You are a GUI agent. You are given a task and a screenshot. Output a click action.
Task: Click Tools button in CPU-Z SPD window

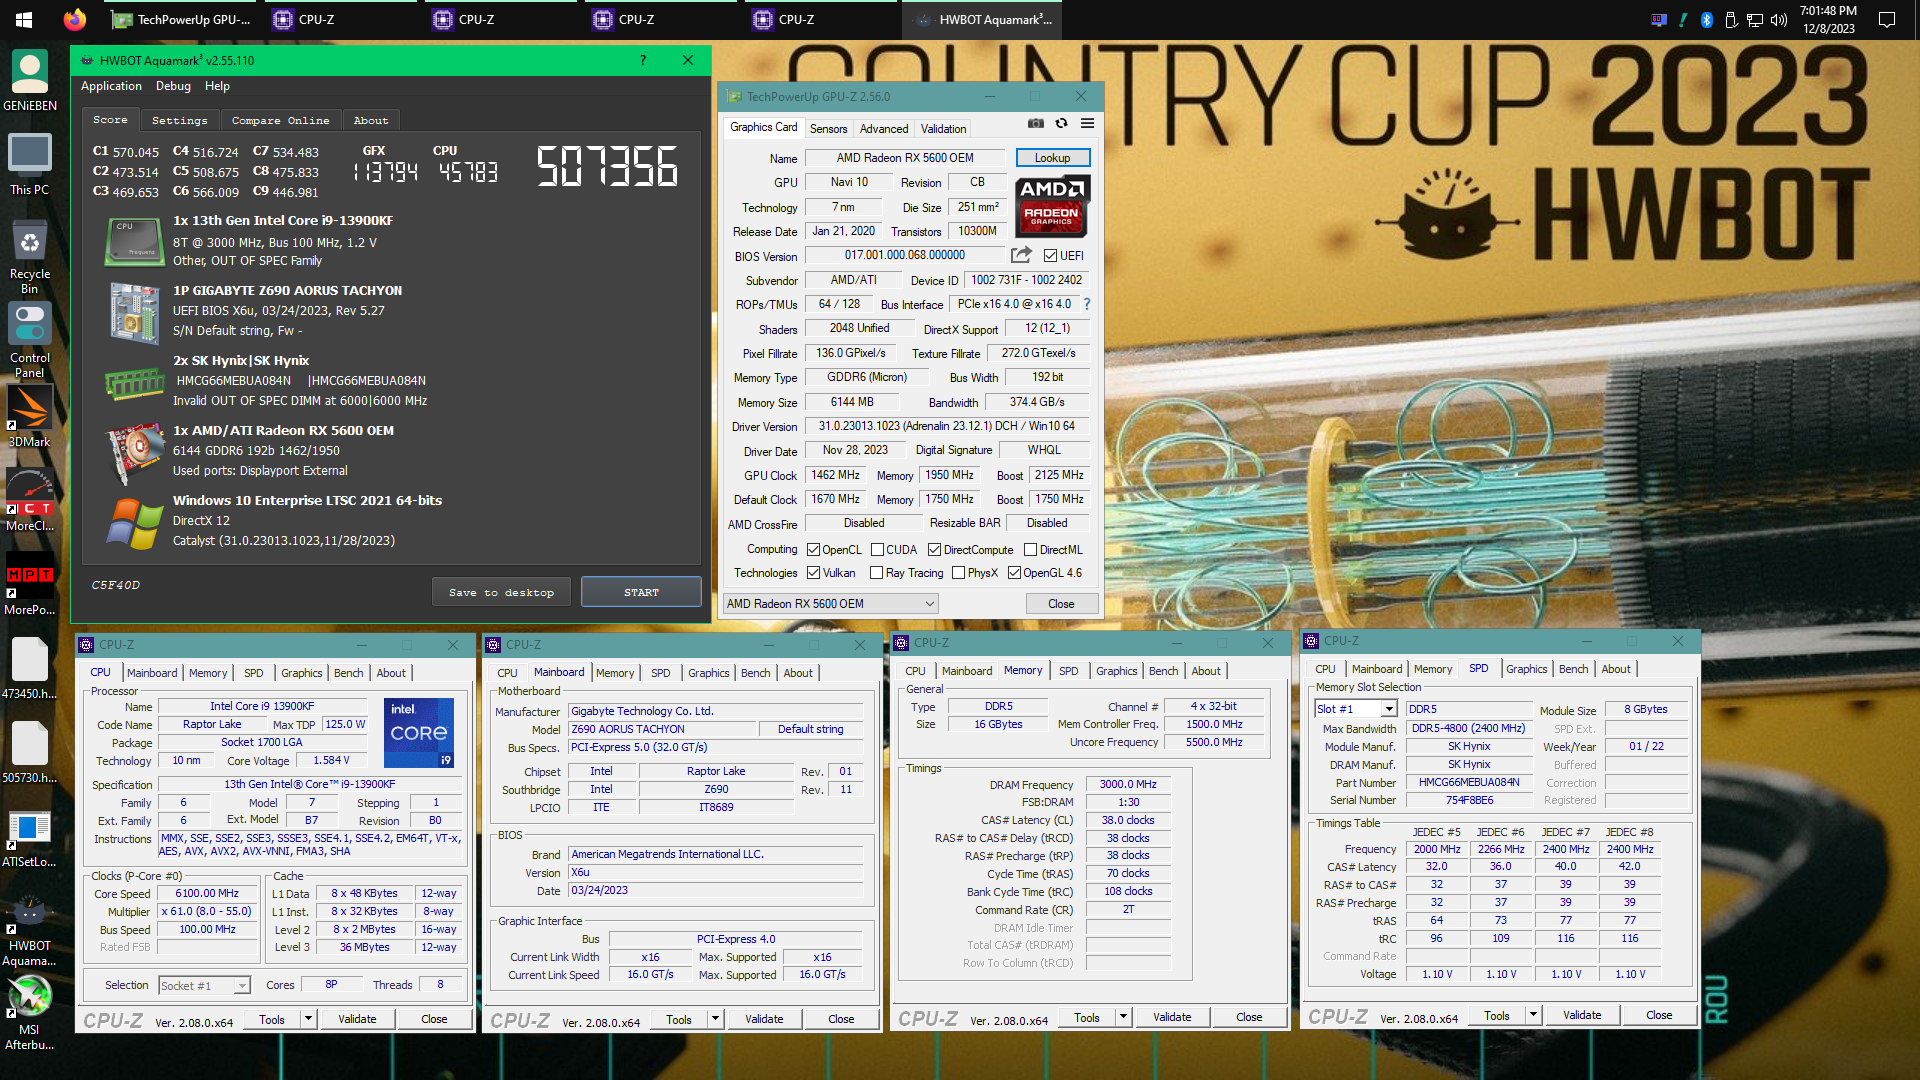1497,1015
